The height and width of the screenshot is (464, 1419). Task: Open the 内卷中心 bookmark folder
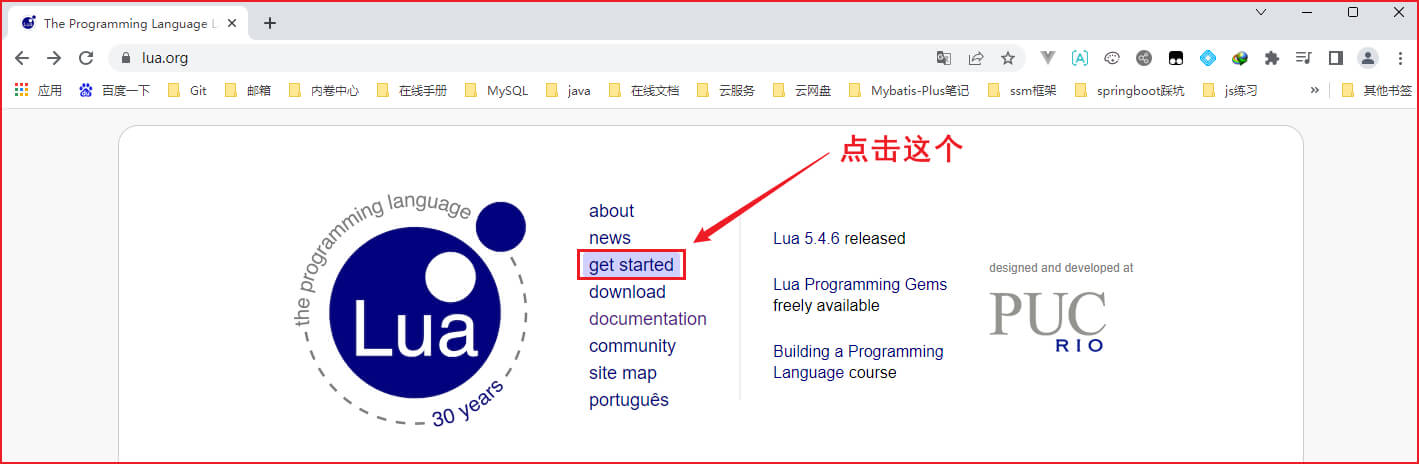point(324,90)
